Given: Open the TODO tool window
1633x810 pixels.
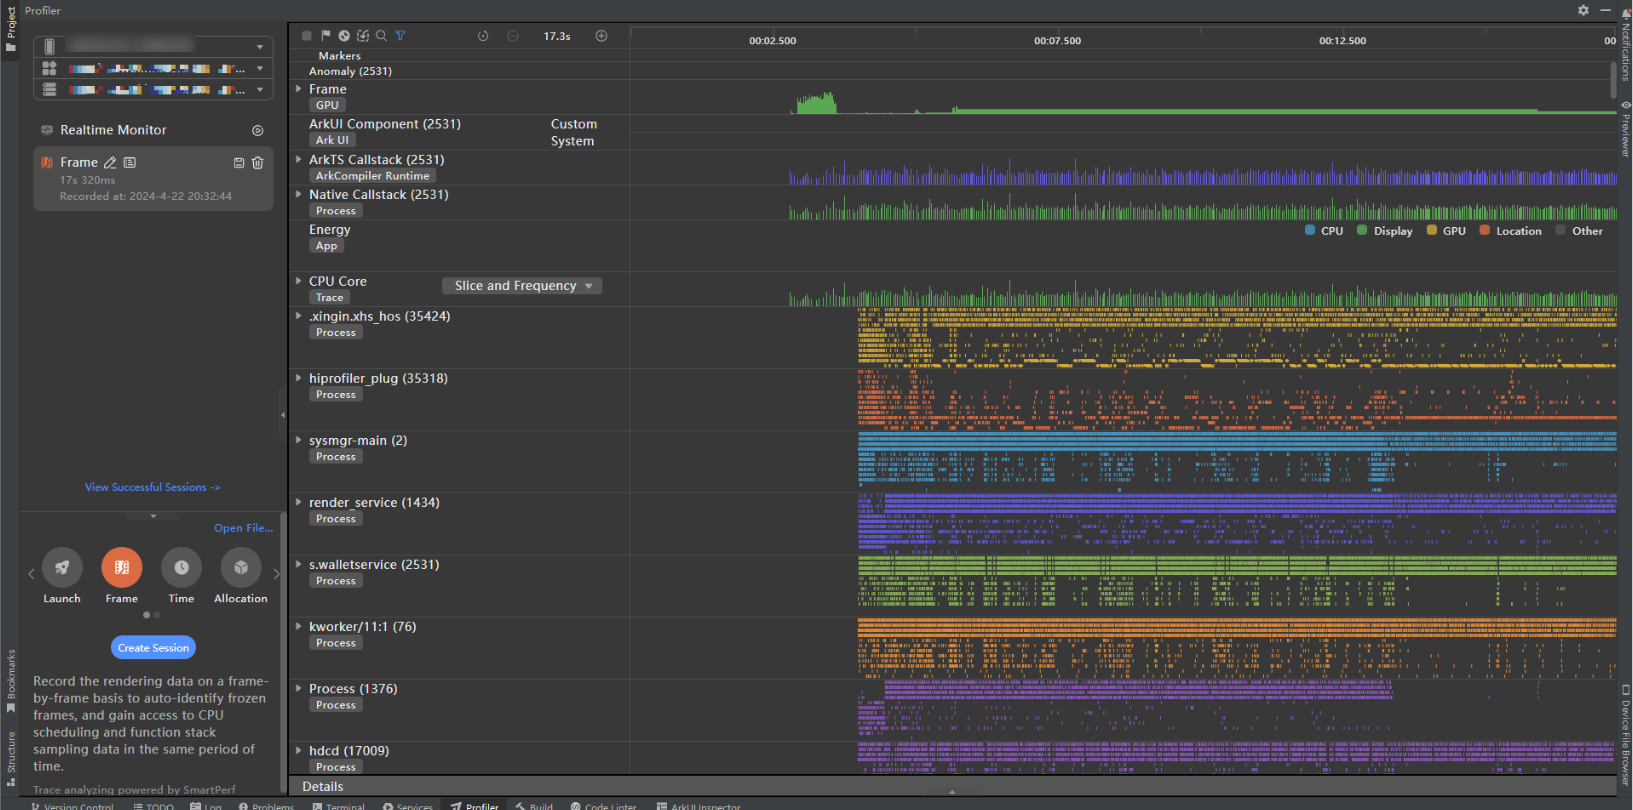Looking at the screenshot, I should point(153,805).
